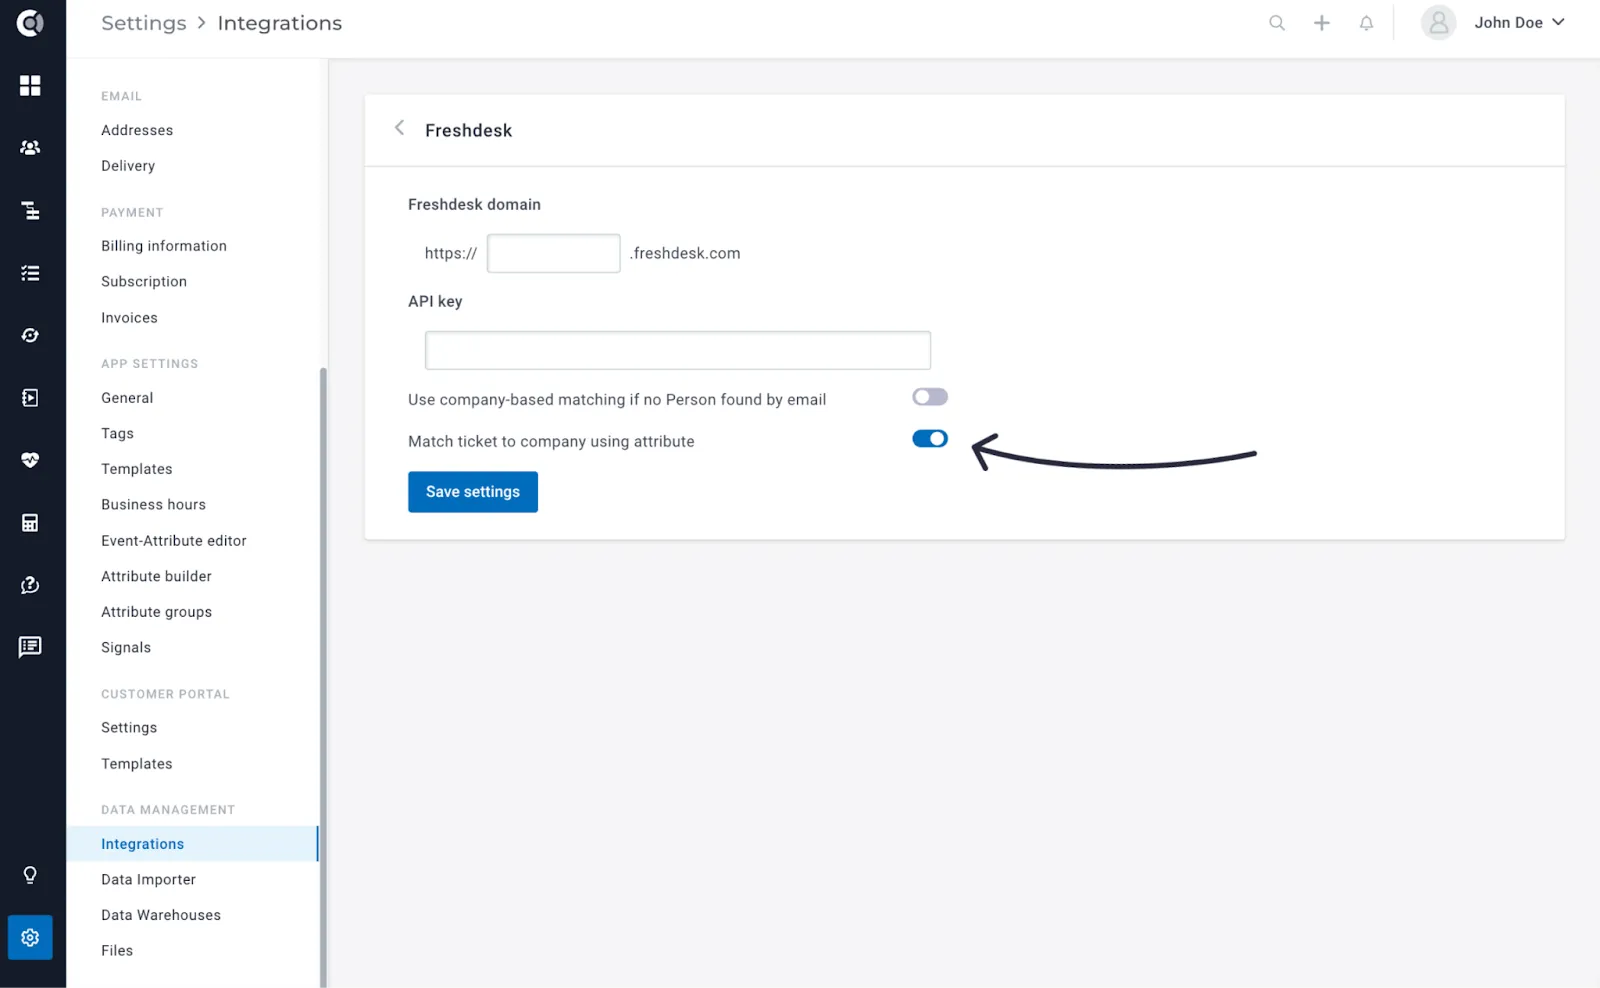Open Tags settings
Image resolution: width=1600 pixels, height=988 pixels.
(x=117, y=434)
